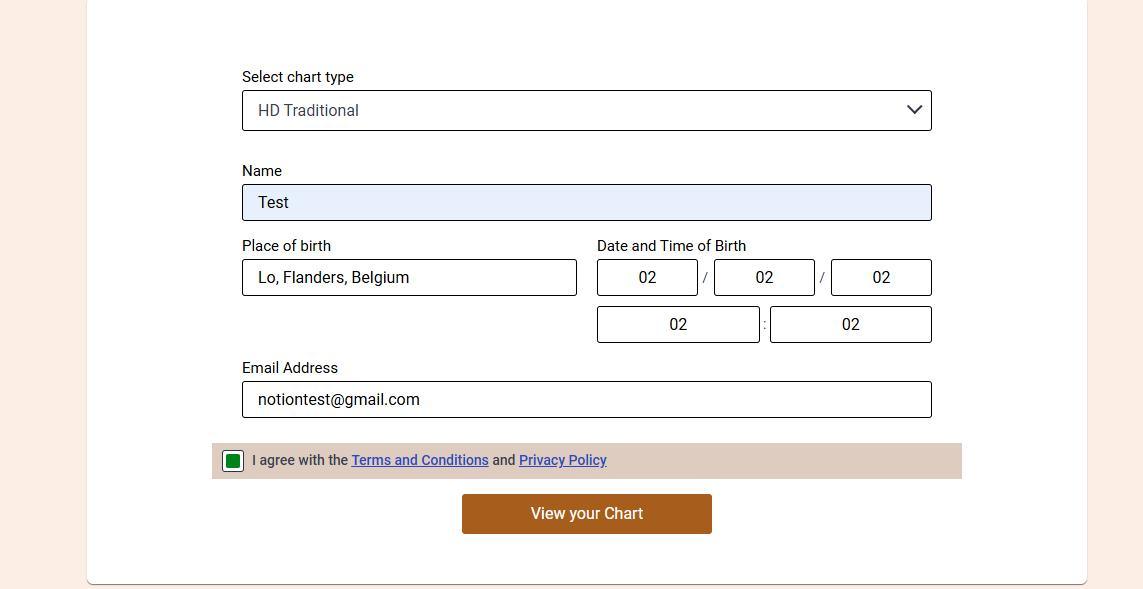Focus the hour box left of the colon

[678, 325]
